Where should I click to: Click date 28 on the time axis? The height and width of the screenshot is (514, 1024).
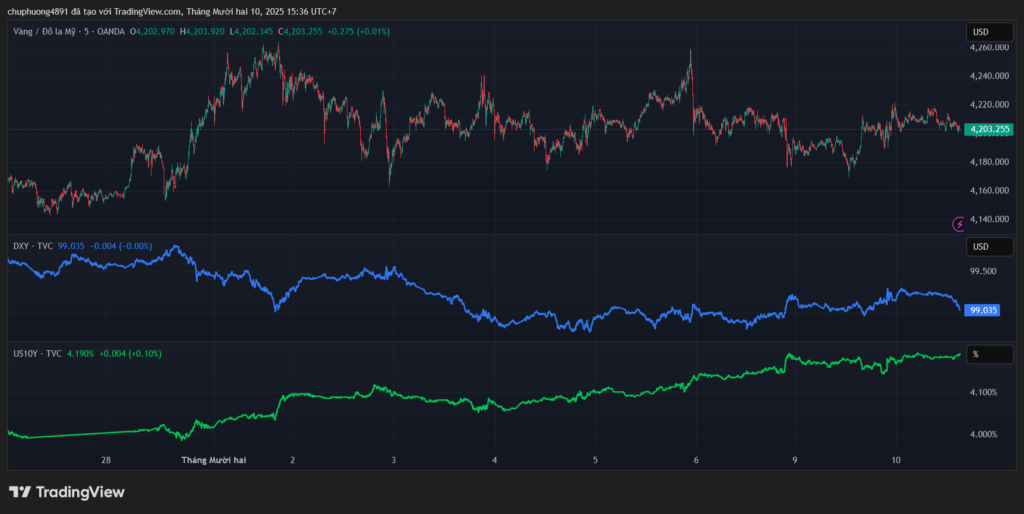point(105,461)
